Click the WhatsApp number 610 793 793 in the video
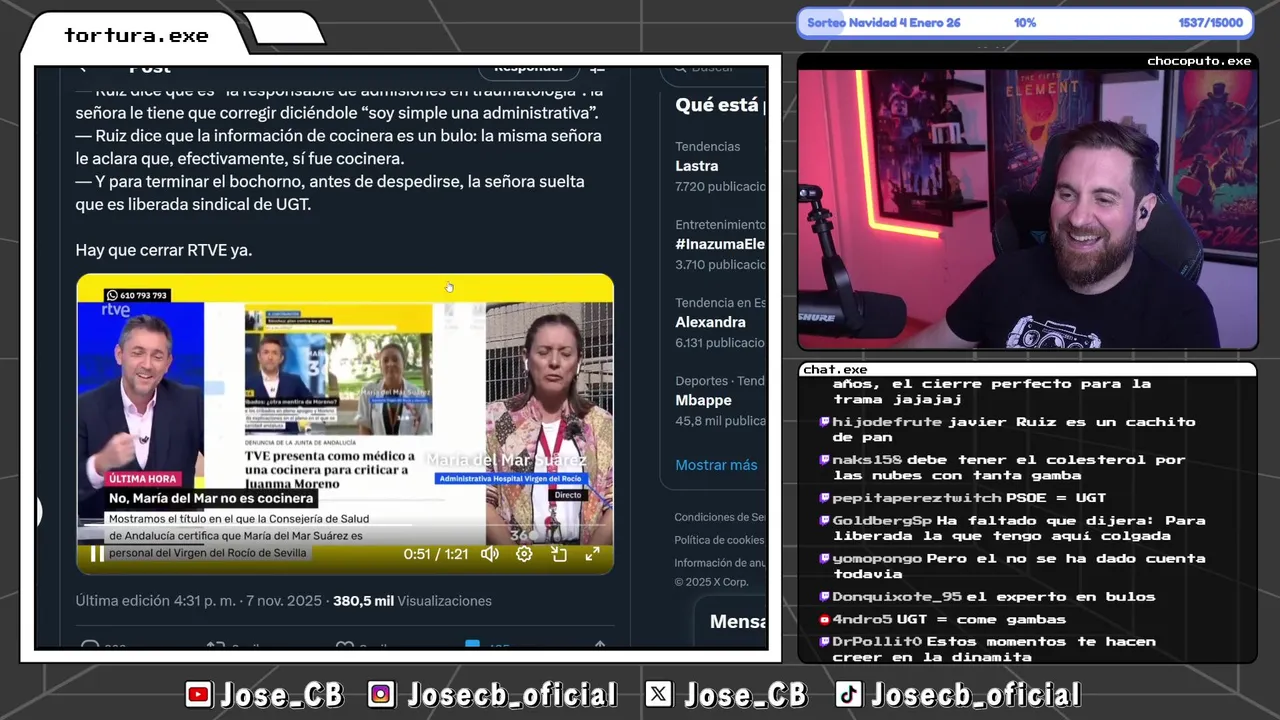The image size is (1280, 720). 138,296
